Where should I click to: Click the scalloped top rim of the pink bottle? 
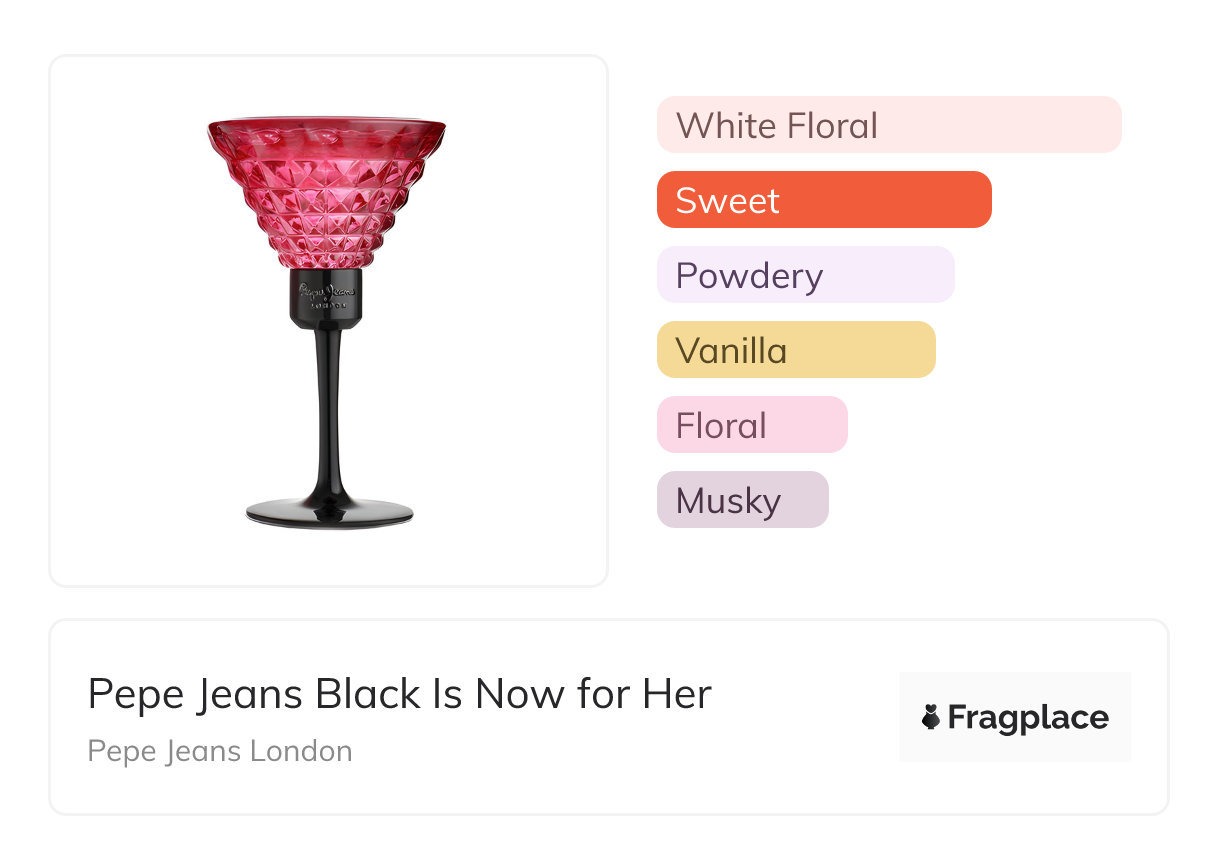coord(326,126)
